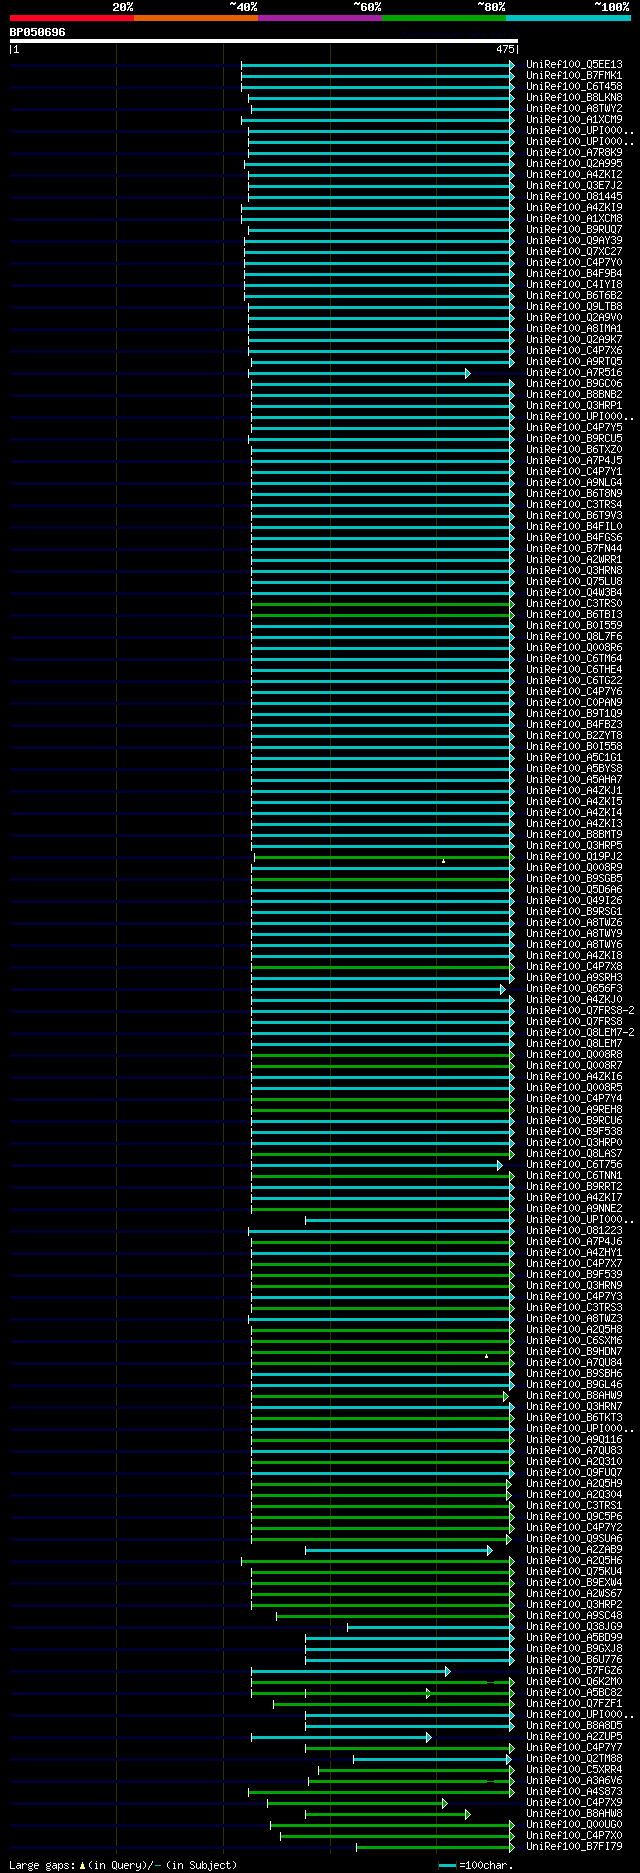640x1873 pixels.
Task: Click the query end position 475
Action: point(504,49)
